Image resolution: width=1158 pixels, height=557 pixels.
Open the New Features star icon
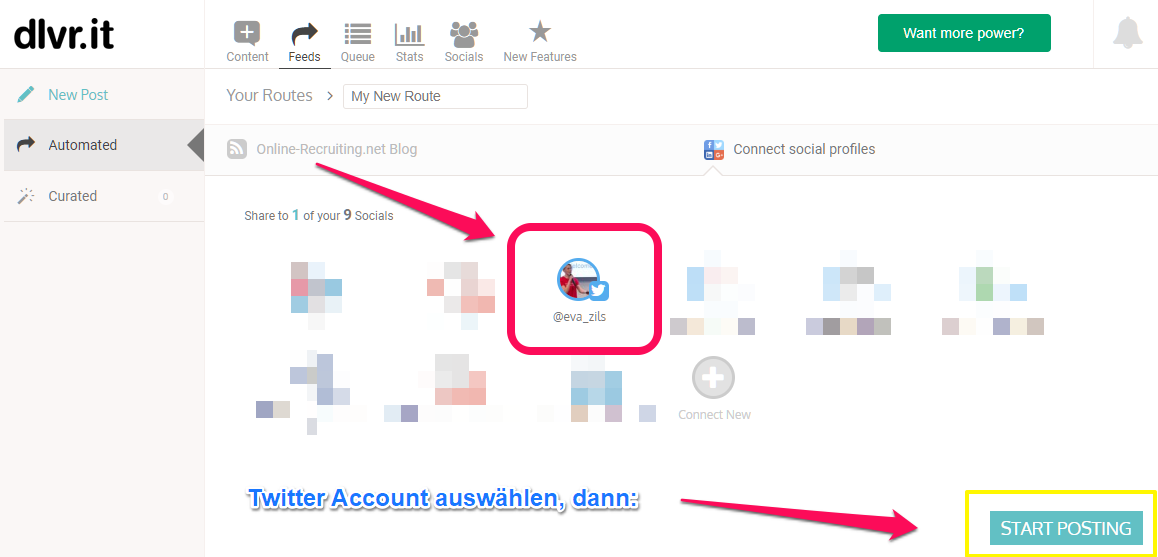(540, 33)
